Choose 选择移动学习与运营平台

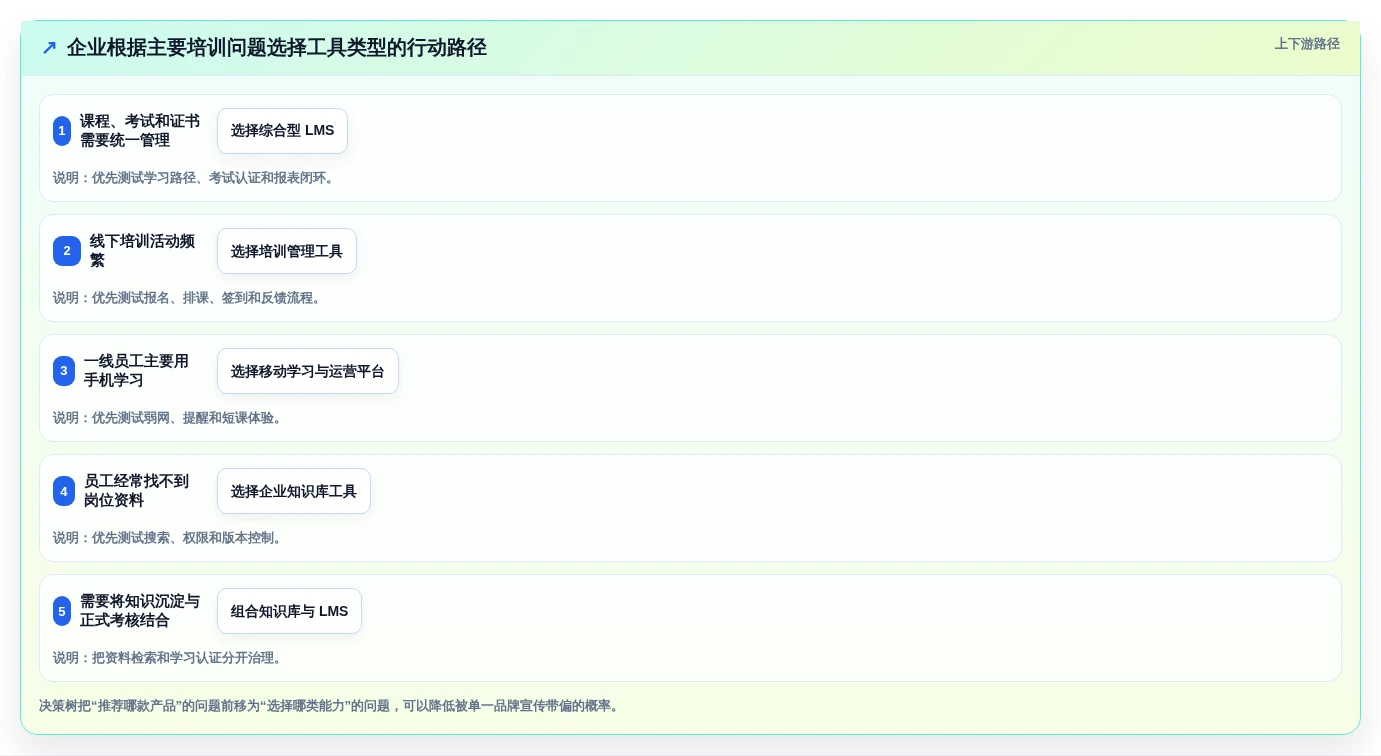(x=308, y=371)
